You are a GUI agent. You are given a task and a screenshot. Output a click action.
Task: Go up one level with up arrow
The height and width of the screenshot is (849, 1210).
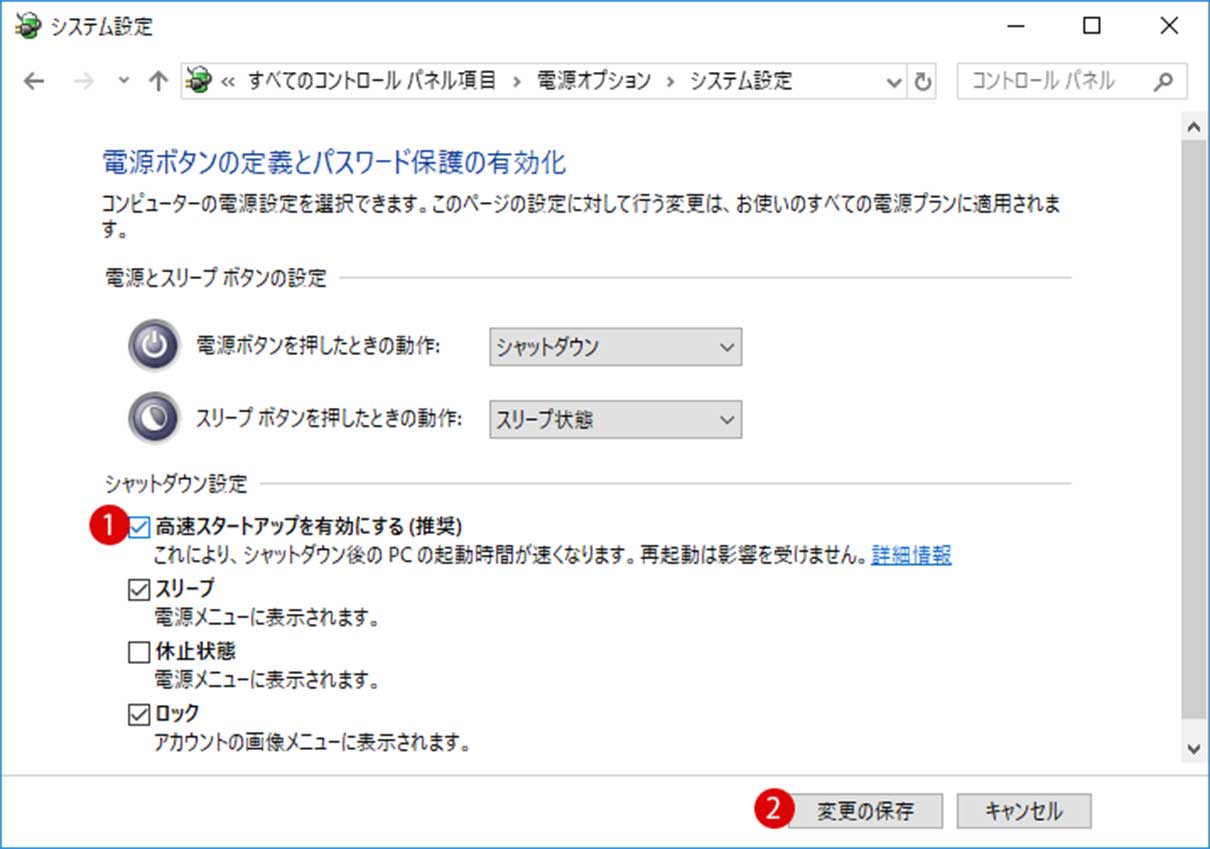(x=158, y=82)
